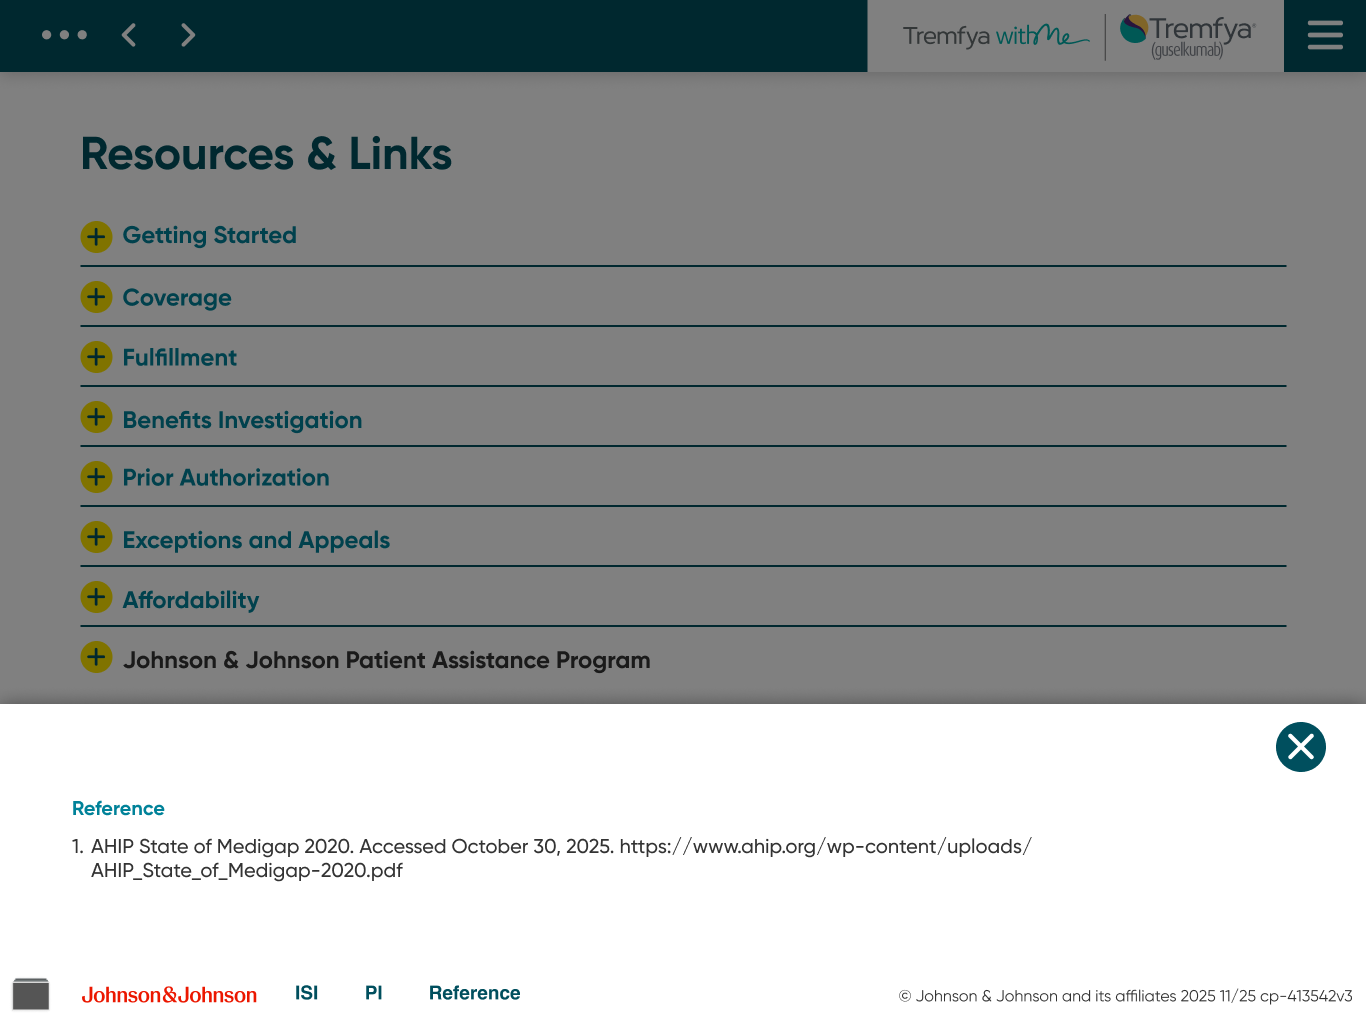This screenshot has height=1024, width=1366.
Task: Close the Reference panel with X
Action: [1301, 747]
